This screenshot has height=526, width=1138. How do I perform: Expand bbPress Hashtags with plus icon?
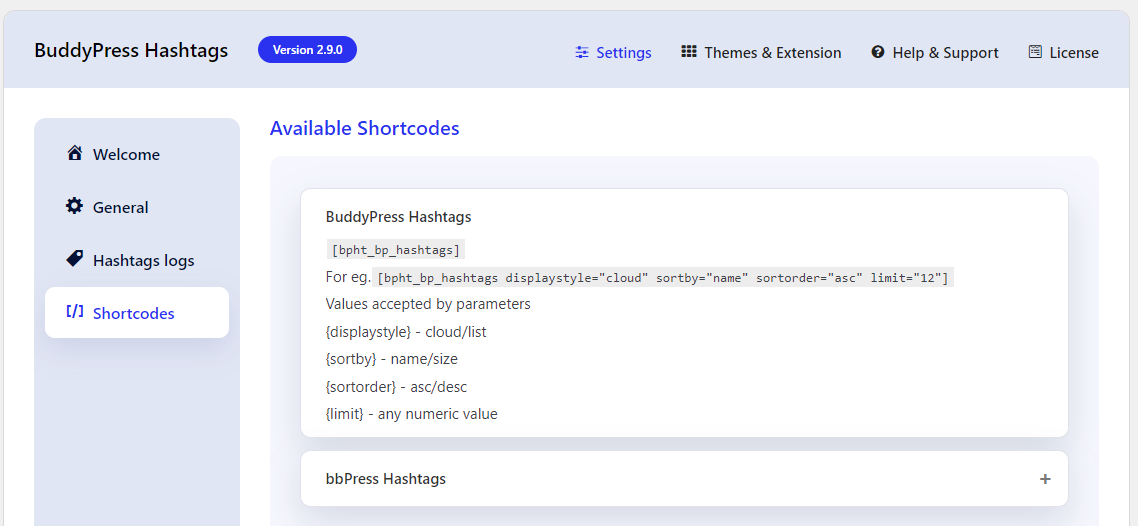point(1045,479)
